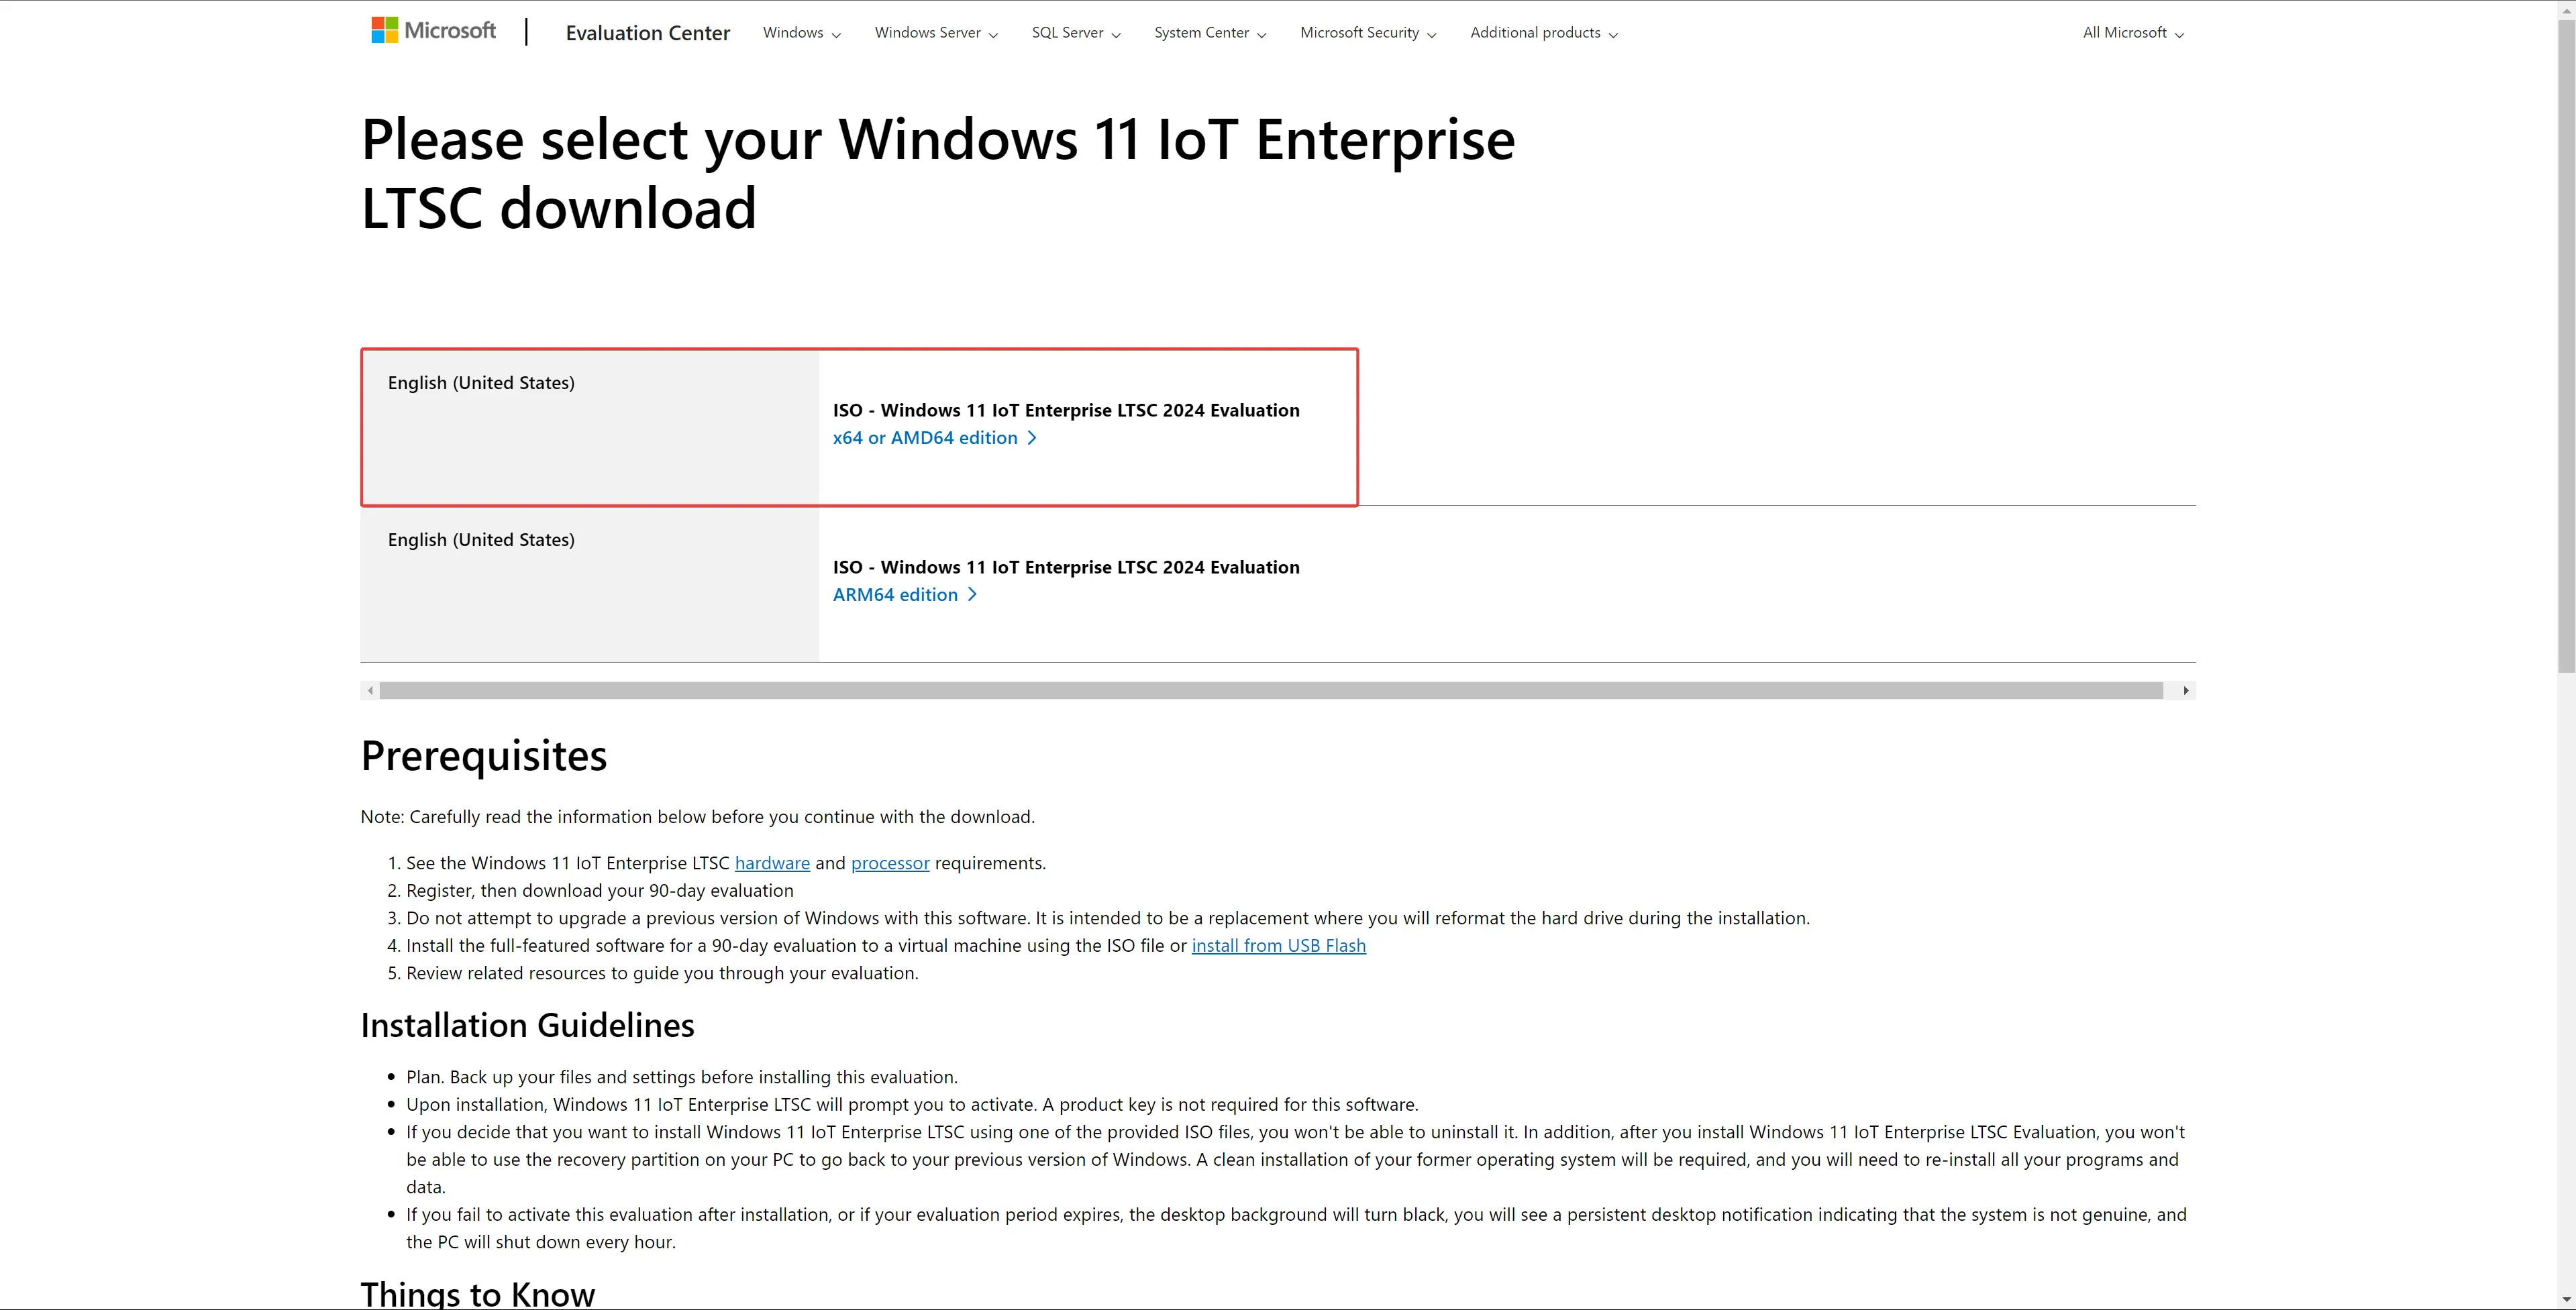The width and height of the screenshot is (2576, 1310).
Task: Expand the Additional products menu
Action: pyautogui.click(x=1544, y=33)
